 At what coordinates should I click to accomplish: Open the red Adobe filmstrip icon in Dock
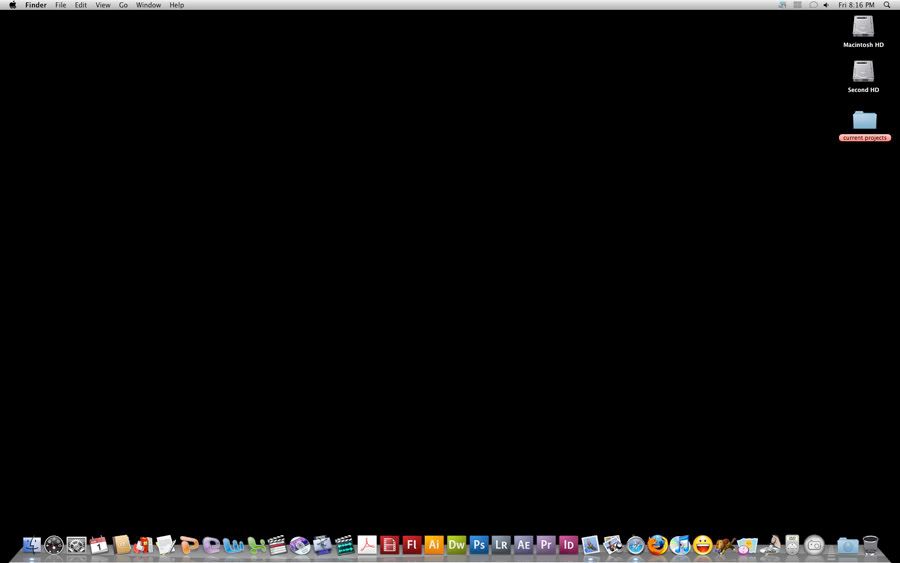coord(389,545)
